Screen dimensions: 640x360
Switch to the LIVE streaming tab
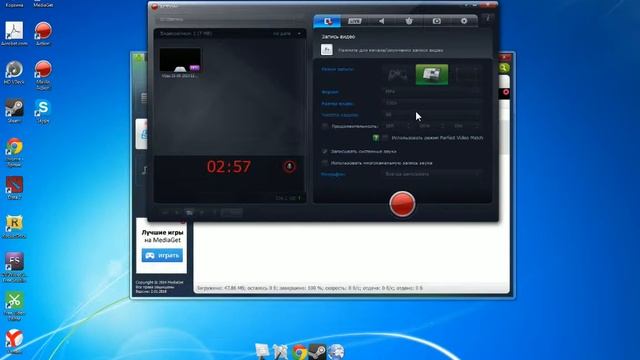click(354, 21)
